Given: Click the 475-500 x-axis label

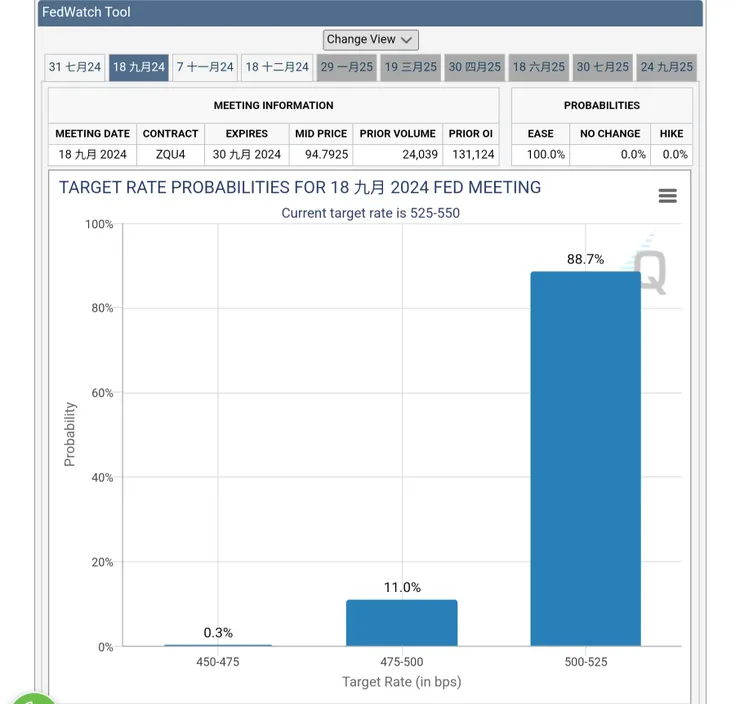Looking at the screenshot, I should 402,662.
